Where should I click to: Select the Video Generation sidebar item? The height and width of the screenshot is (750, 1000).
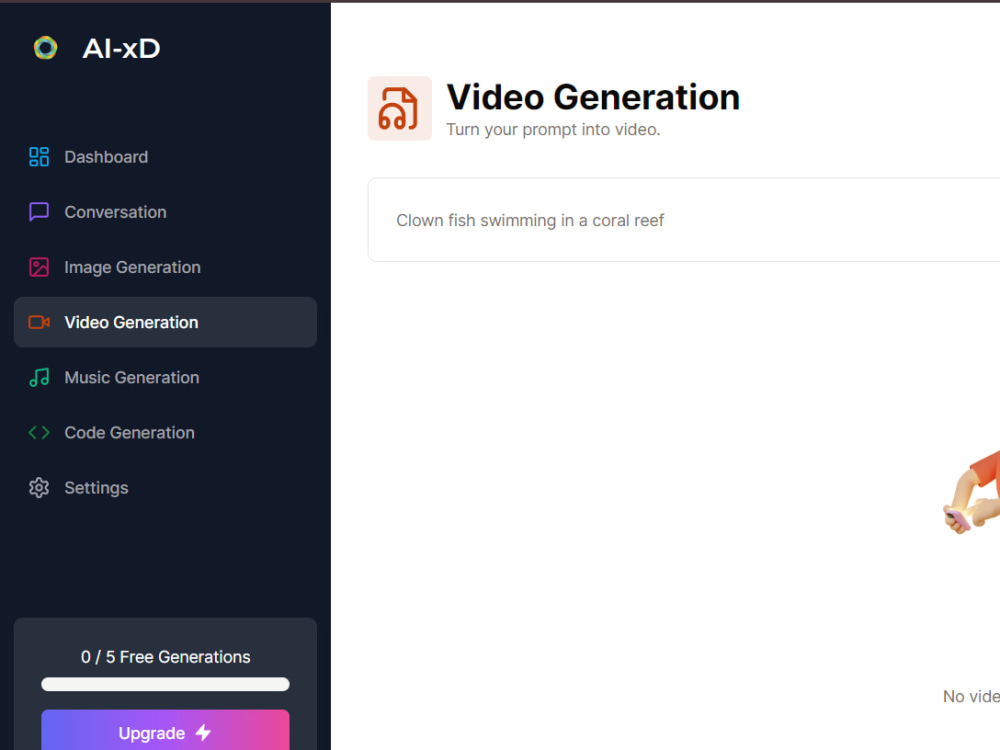[x=165, y=322]
